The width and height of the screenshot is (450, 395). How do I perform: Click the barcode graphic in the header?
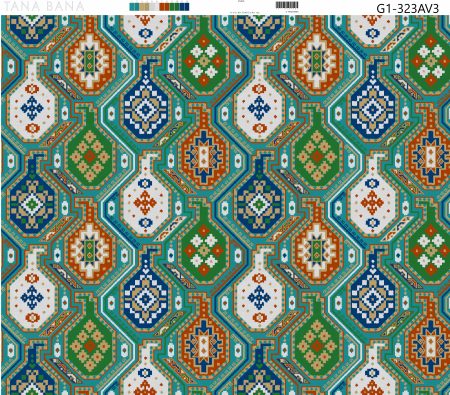pyautogui.click(x=287, y=5)
